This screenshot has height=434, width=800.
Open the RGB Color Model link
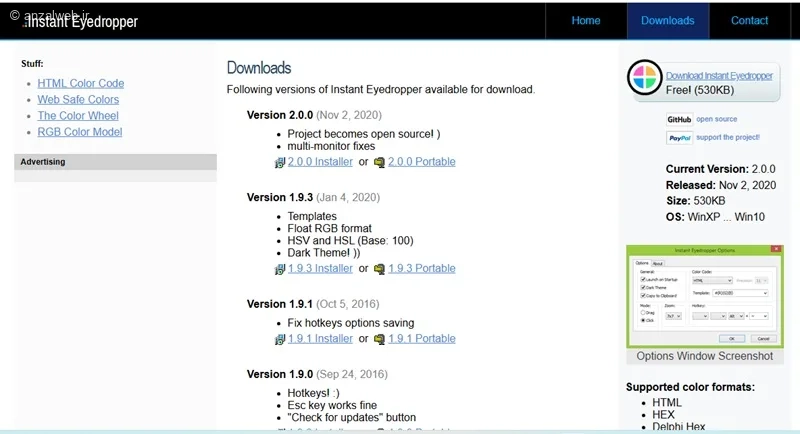click(80, 132)
